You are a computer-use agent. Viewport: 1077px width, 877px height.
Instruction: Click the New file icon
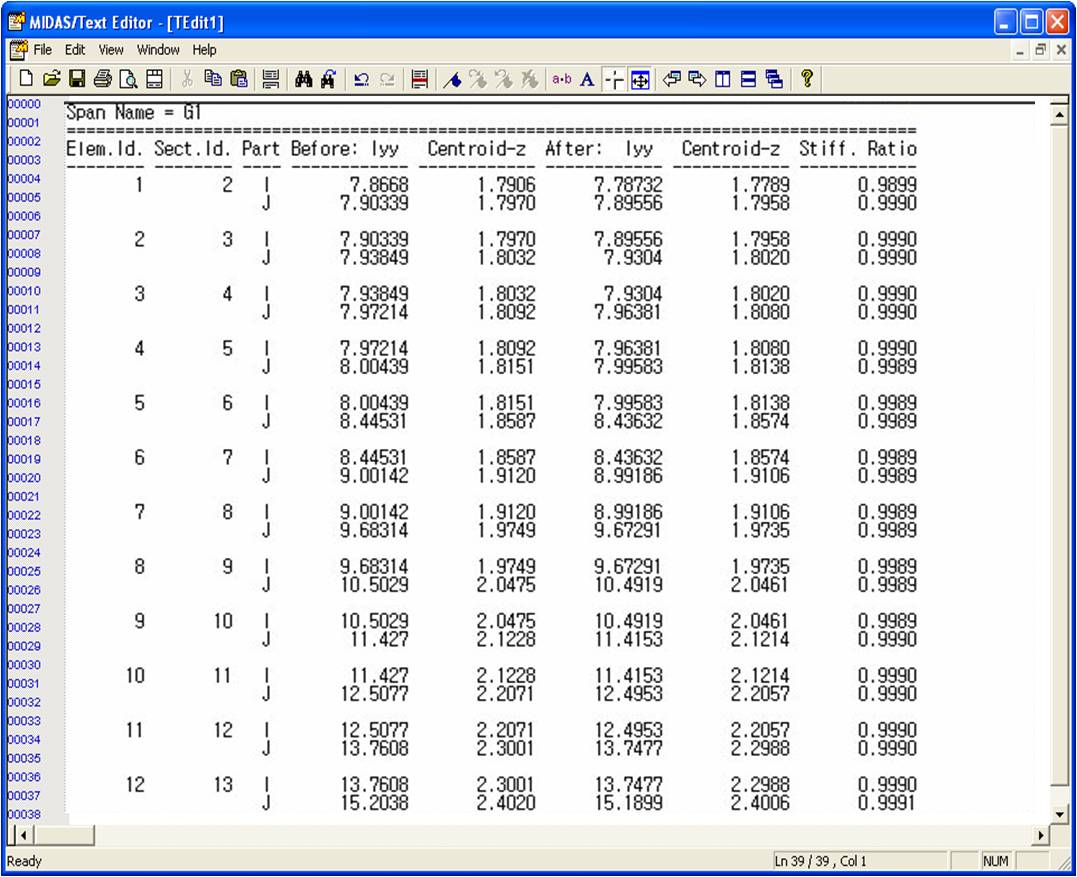pos(22,79)
